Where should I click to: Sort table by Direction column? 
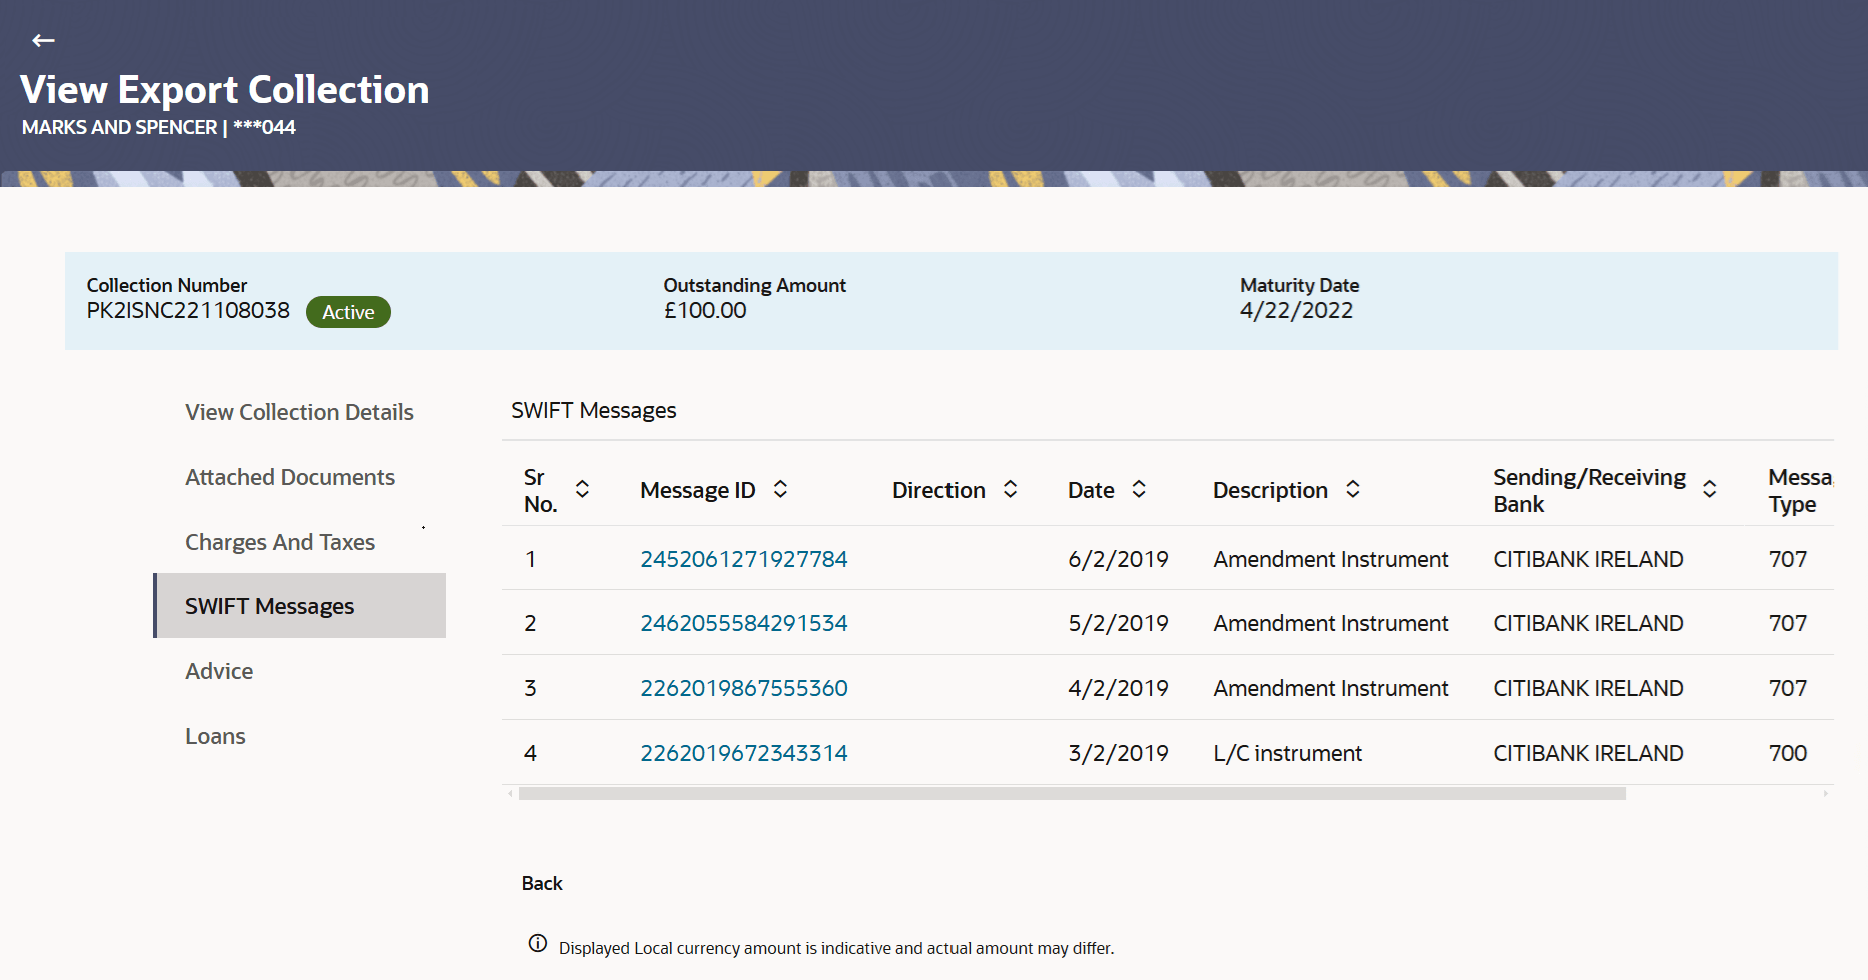pos(1010,489)
